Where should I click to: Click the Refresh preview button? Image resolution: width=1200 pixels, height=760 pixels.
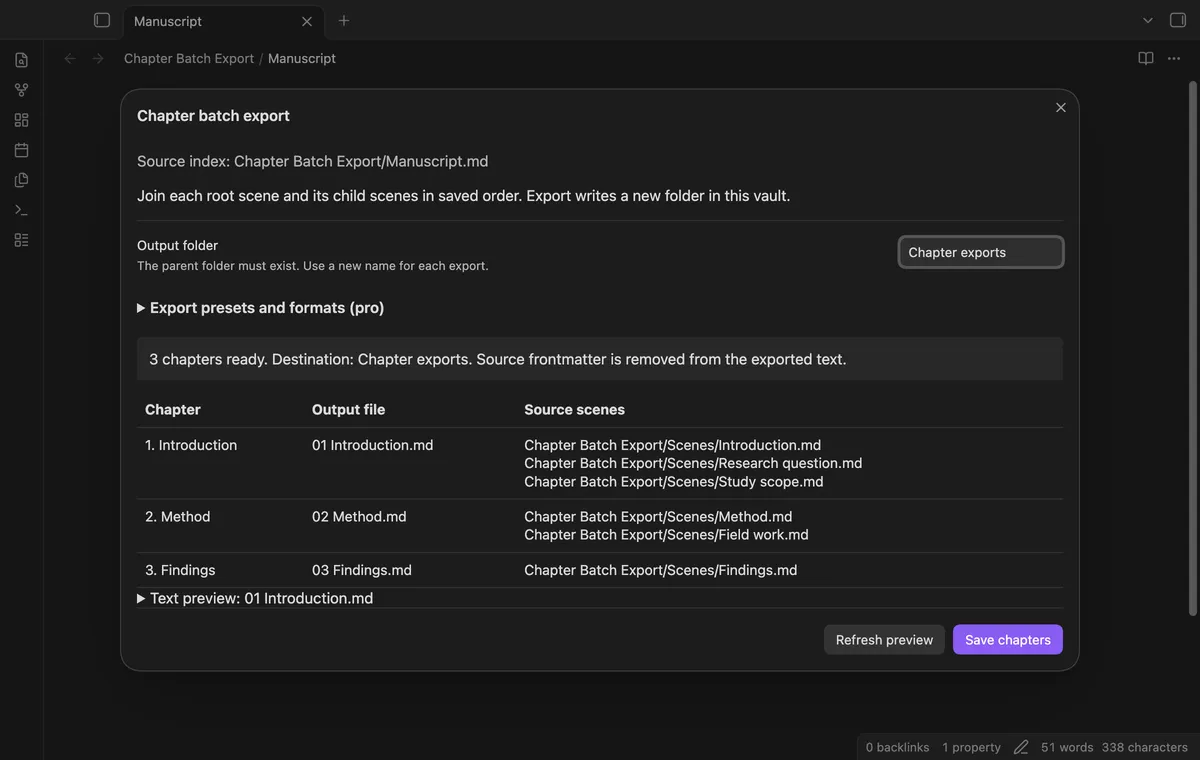(884, 640)
